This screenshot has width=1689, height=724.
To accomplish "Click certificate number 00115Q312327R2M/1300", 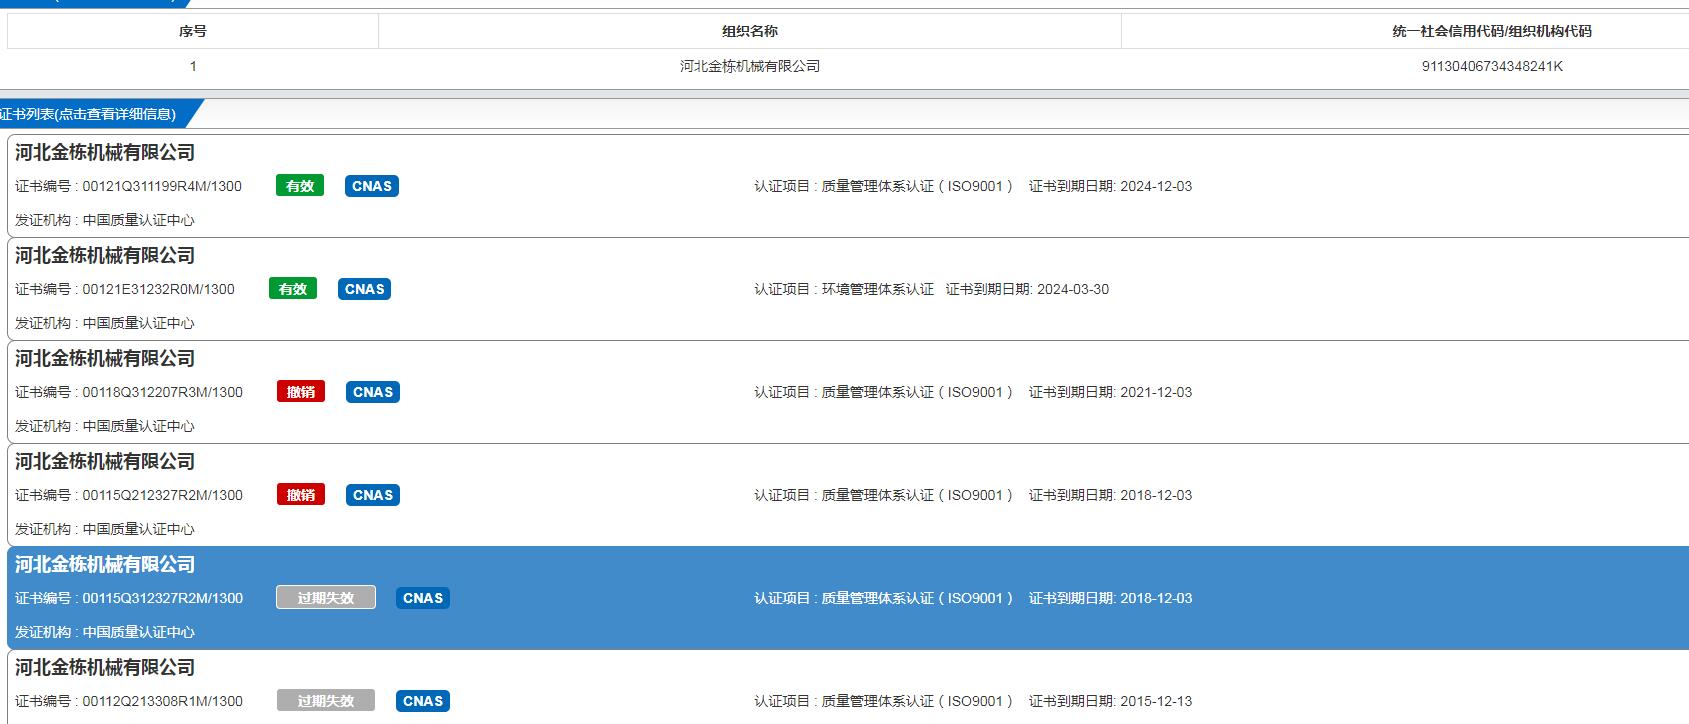I will click(x=162, y=598).
